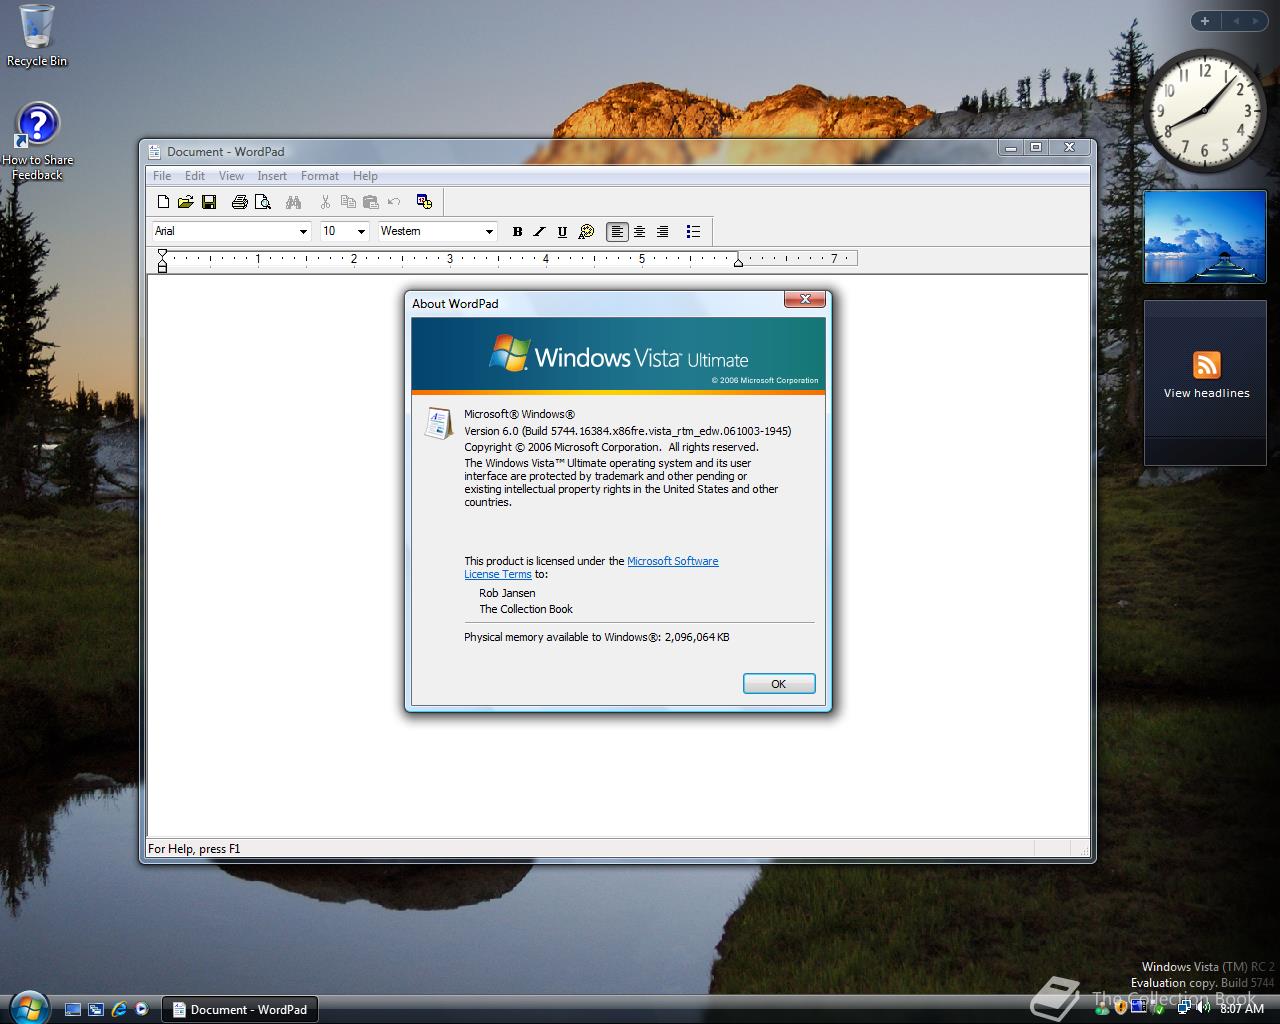This screenshot has height=1024, width=1280.
Task: Click the sidebar add gadgets plus button
Action: pos(1205,21)
